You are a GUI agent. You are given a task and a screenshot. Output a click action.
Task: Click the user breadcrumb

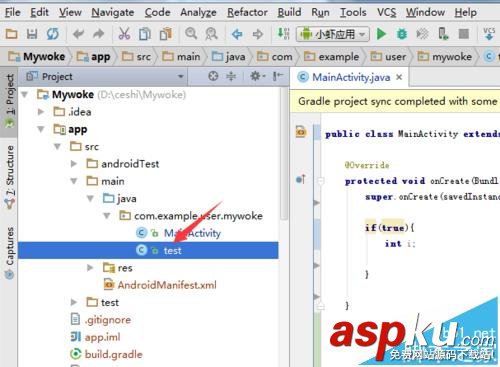pos(389,57)
